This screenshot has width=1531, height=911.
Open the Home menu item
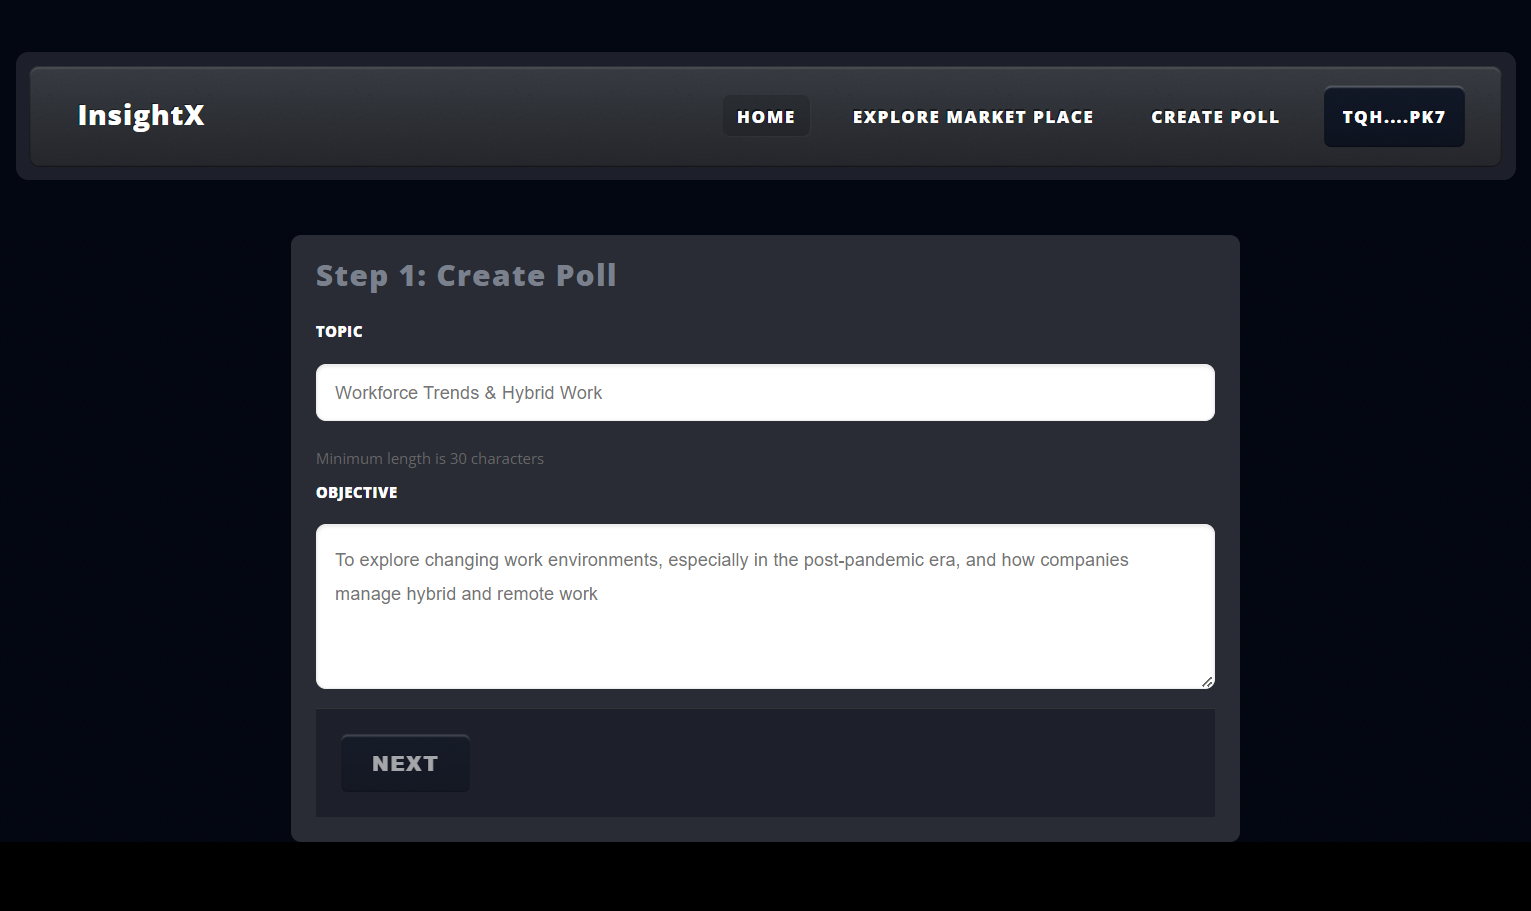point(766,116)
